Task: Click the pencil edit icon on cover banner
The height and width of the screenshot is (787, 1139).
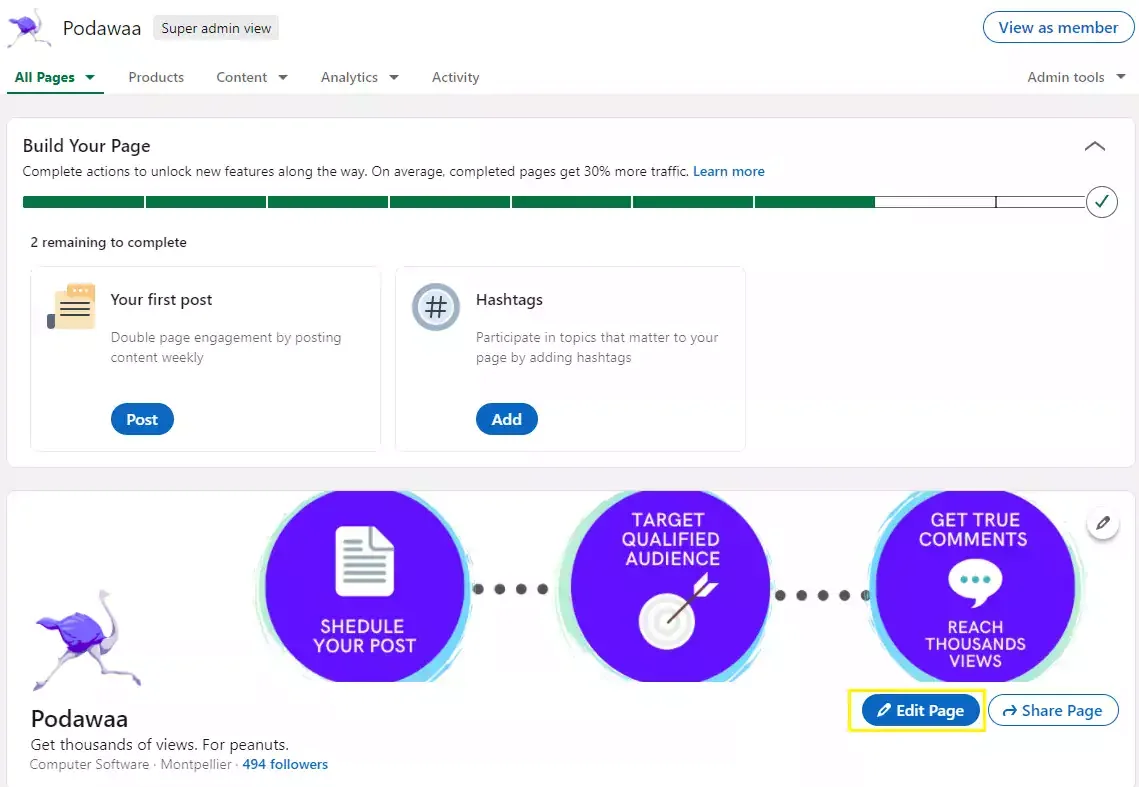Action: (x=1103, y=523)
